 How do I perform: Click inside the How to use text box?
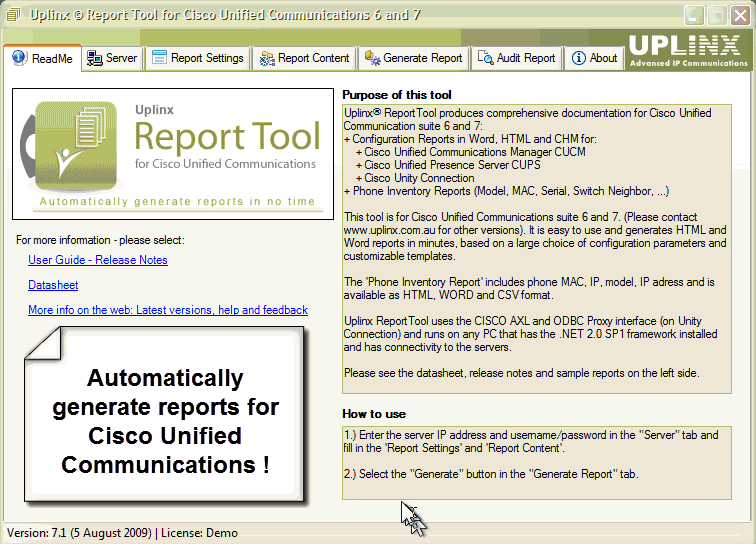click(x=537, y=462)
